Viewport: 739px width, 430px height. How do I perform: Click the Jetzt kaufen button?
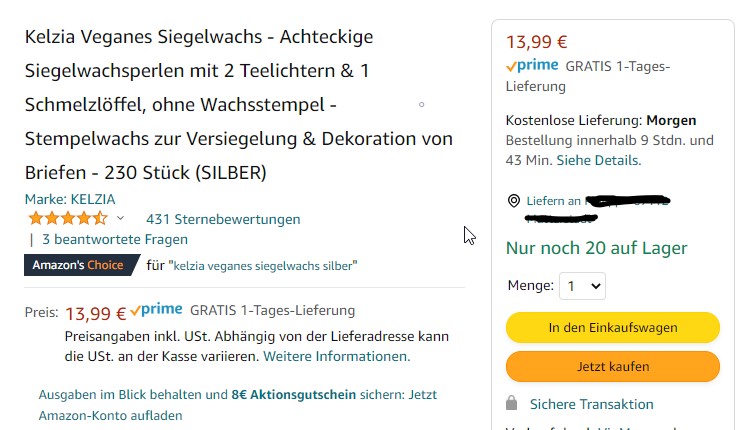(612, 366)
